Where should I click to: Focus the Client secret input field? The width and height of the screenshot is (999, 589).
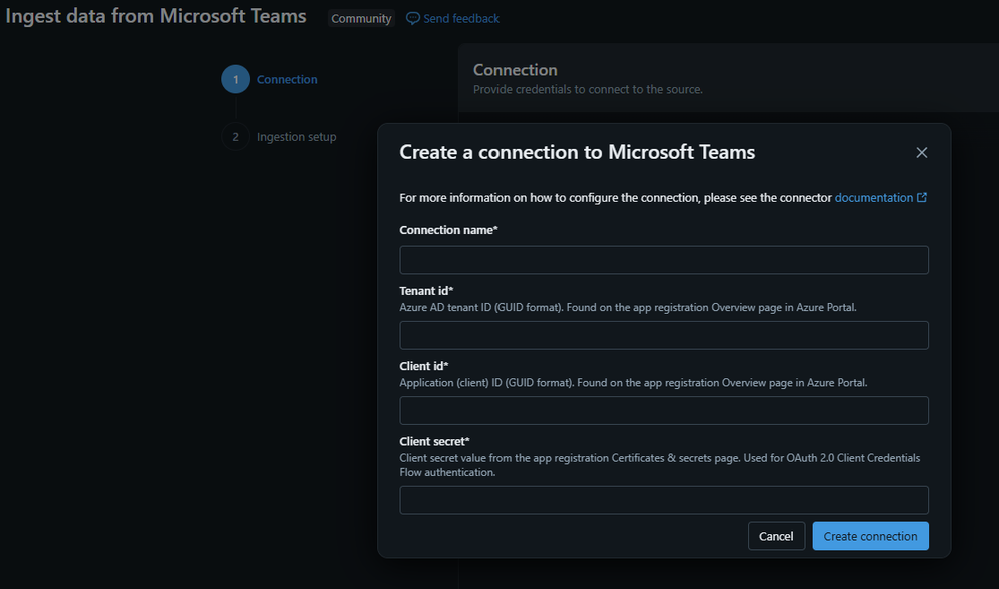pyautogui.click(x=664, y=500)
